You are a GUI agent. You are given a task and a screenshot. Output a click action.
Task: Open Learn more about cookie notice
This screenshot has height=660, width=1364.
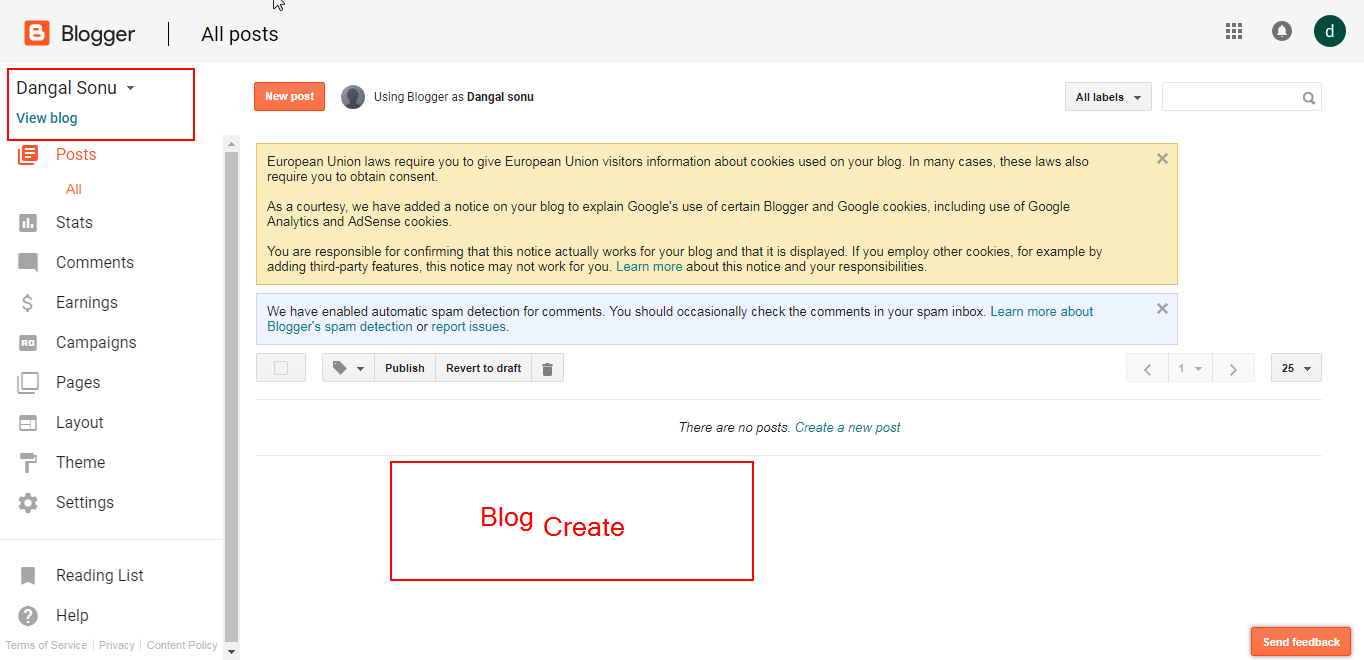pyautogui.click(x=649, y=267)
